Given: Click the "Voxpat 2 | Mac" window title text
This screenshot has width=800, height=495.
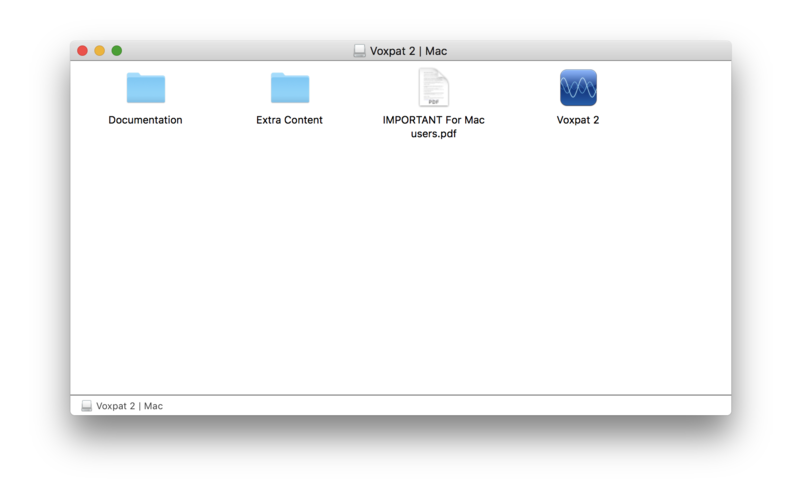Looking at the screenshot, I should click(x=408, y=51).
